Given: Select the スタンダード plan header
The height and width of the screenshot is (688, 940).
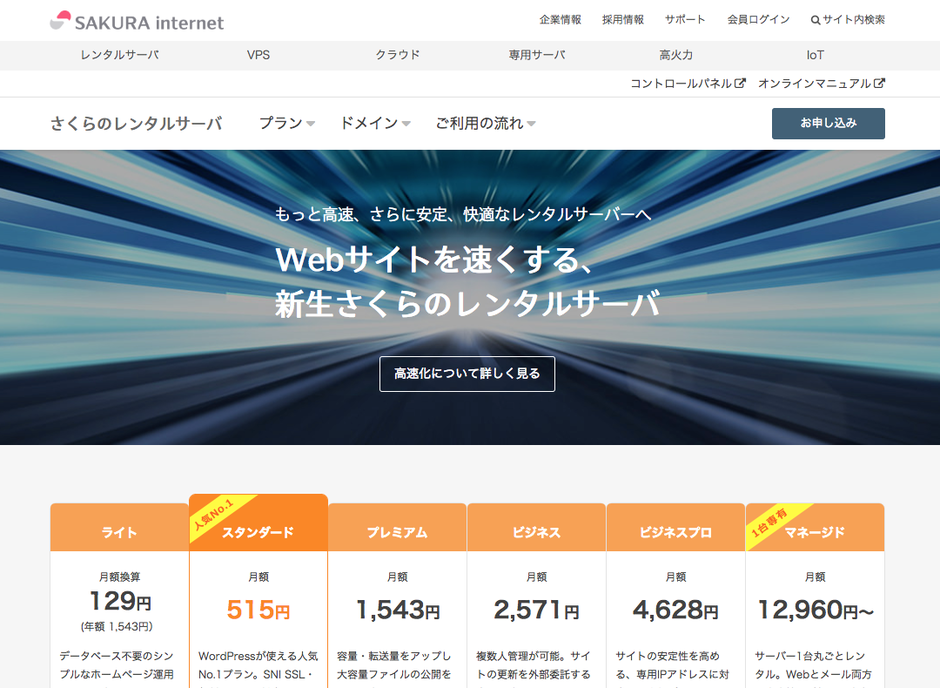Looking at the screenshot, I should [258, 532].
